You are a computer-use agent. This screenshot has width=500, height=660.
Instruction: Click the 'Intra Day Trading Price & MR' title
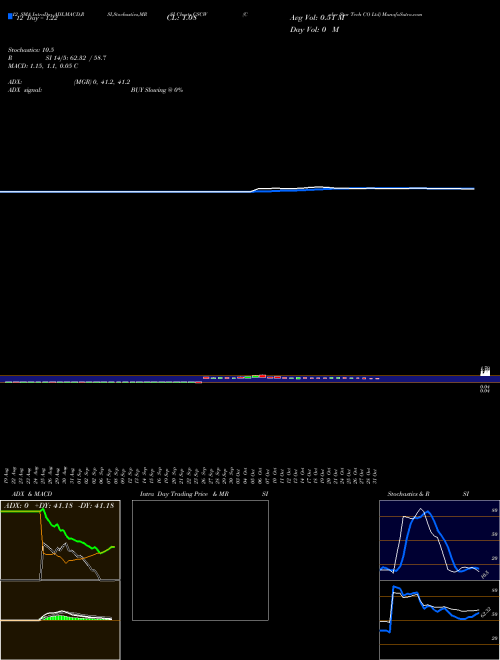pyautogui.click(x=184, y=494)
